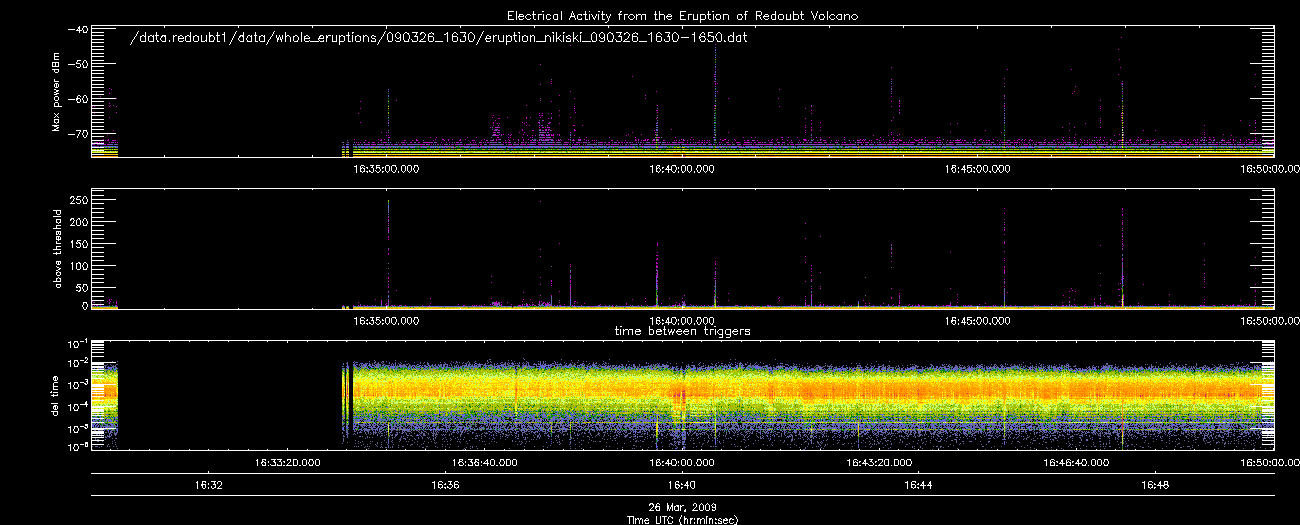Click 16:40:00.000 label under above threshold panel

[682, 322]
